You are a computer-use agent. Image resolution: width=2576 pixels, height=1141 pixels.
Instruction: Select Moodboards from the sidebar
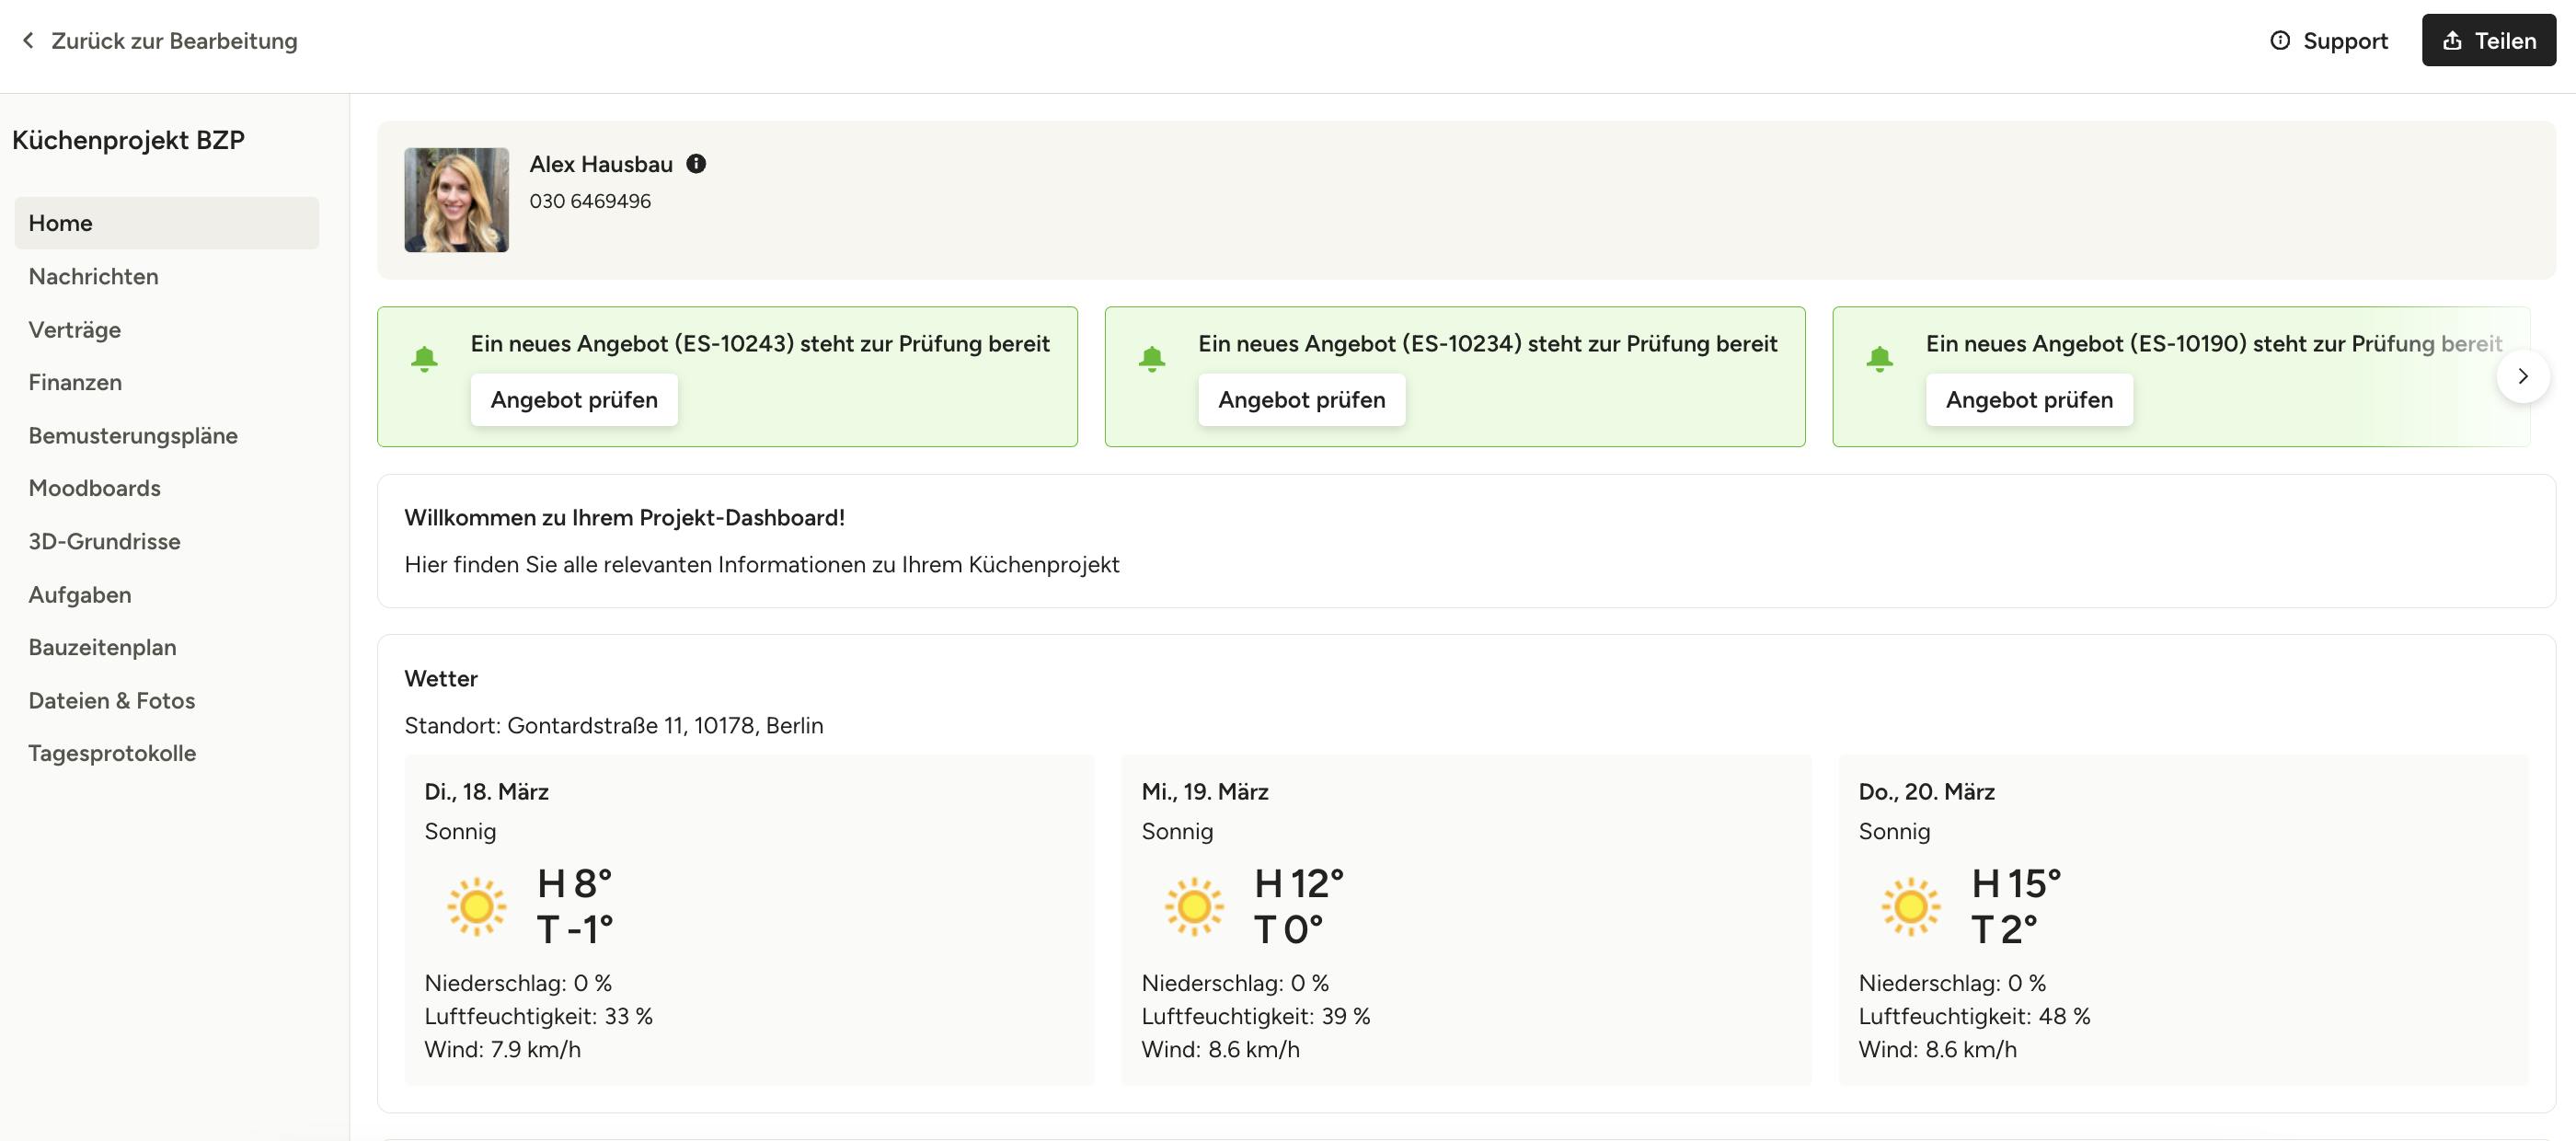(x=94, y=488)
